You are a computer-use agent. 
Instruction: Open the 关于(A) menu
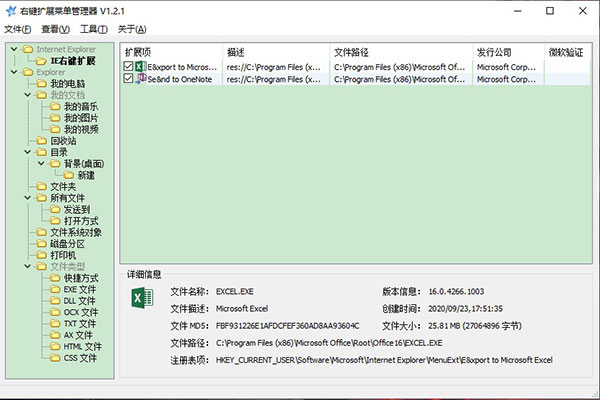(x=132, y=29)
